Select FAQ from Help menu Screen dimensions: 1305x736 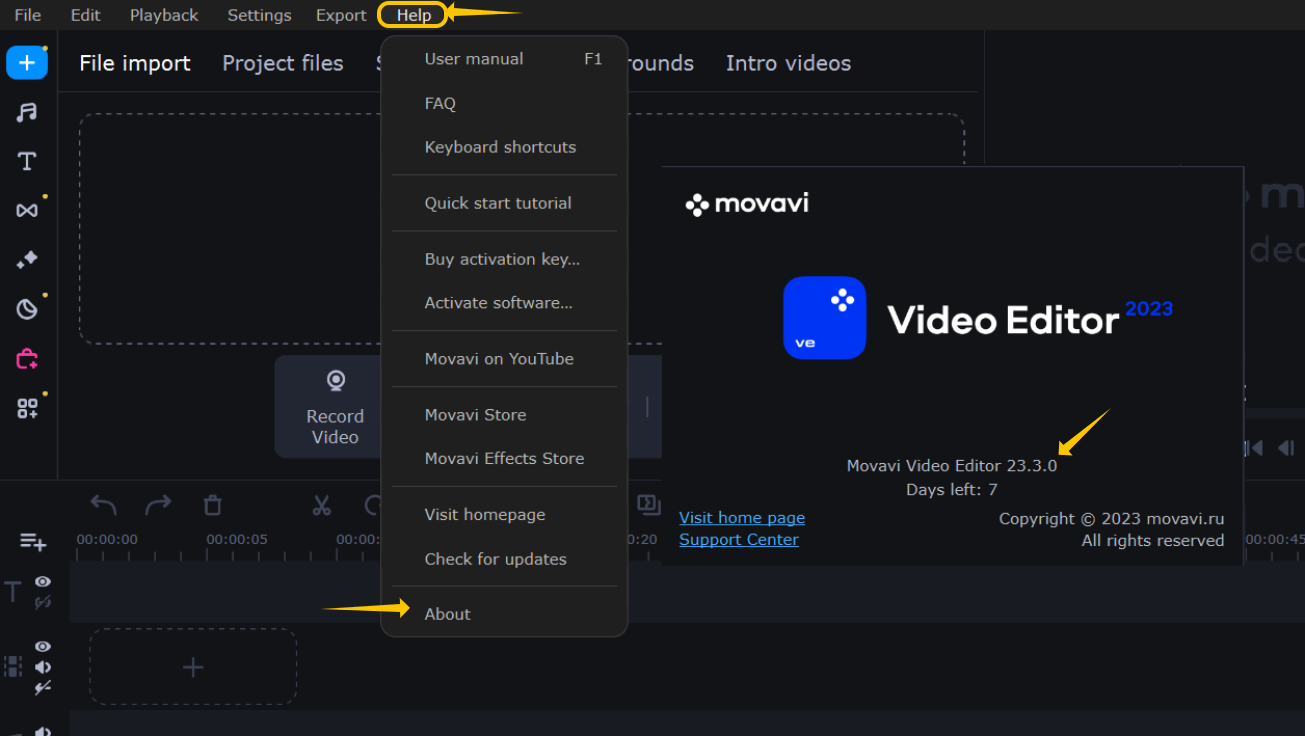point(504,103)
